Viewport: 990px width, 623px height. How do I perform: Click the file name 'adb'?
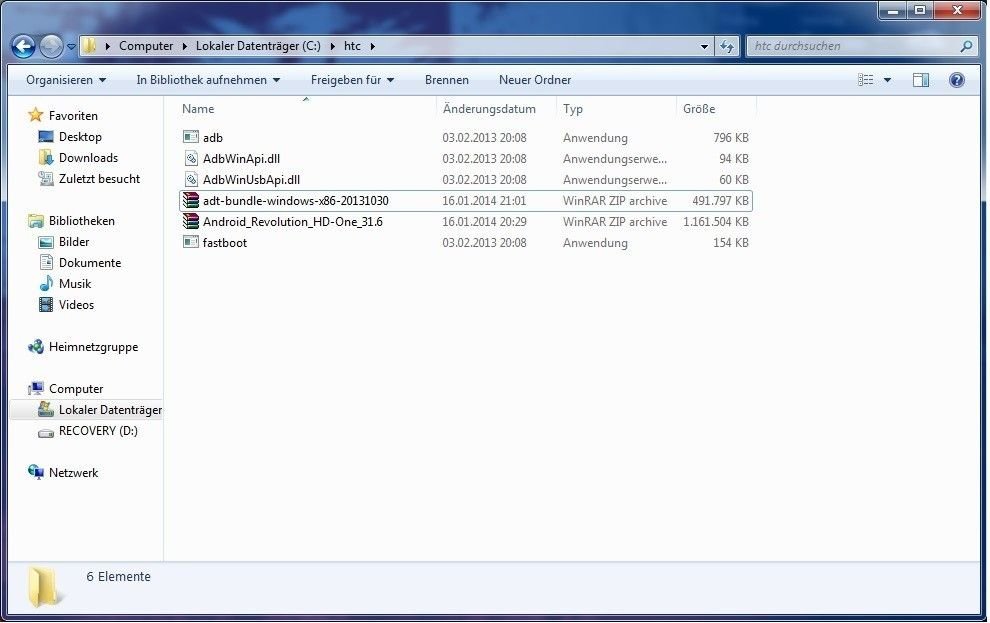[213, 138]
